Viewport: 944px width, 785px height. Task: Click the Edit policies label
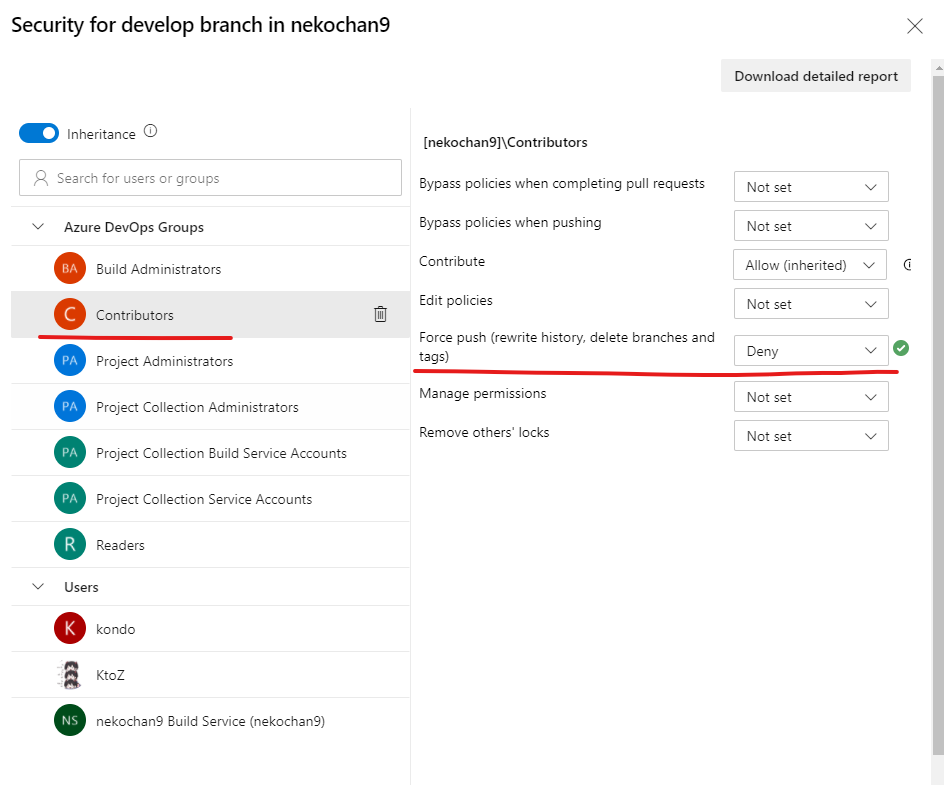pos(456,300)
